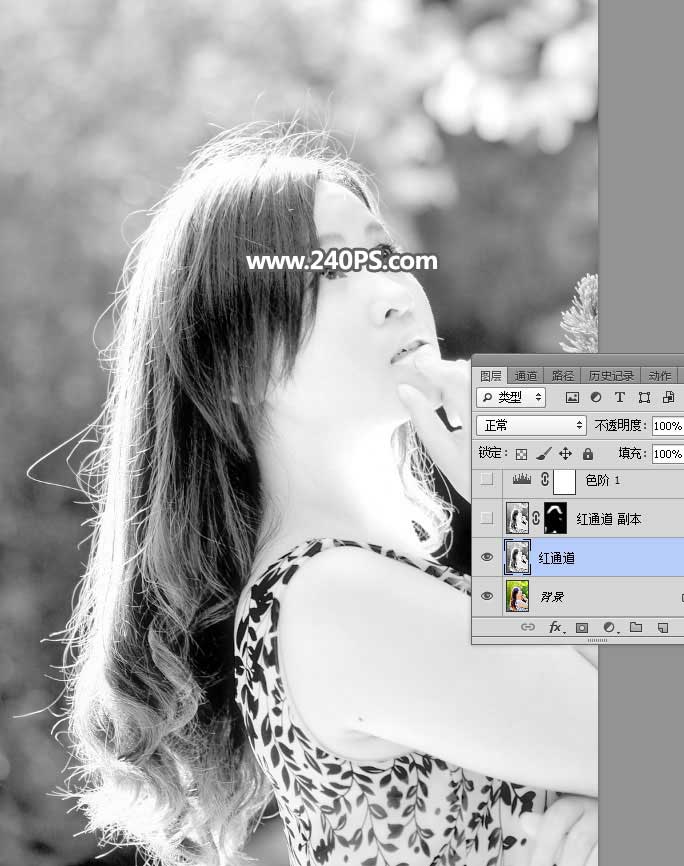Click lock transparent pixels icon
Screen dimensions: 684x866
(521, 453)
